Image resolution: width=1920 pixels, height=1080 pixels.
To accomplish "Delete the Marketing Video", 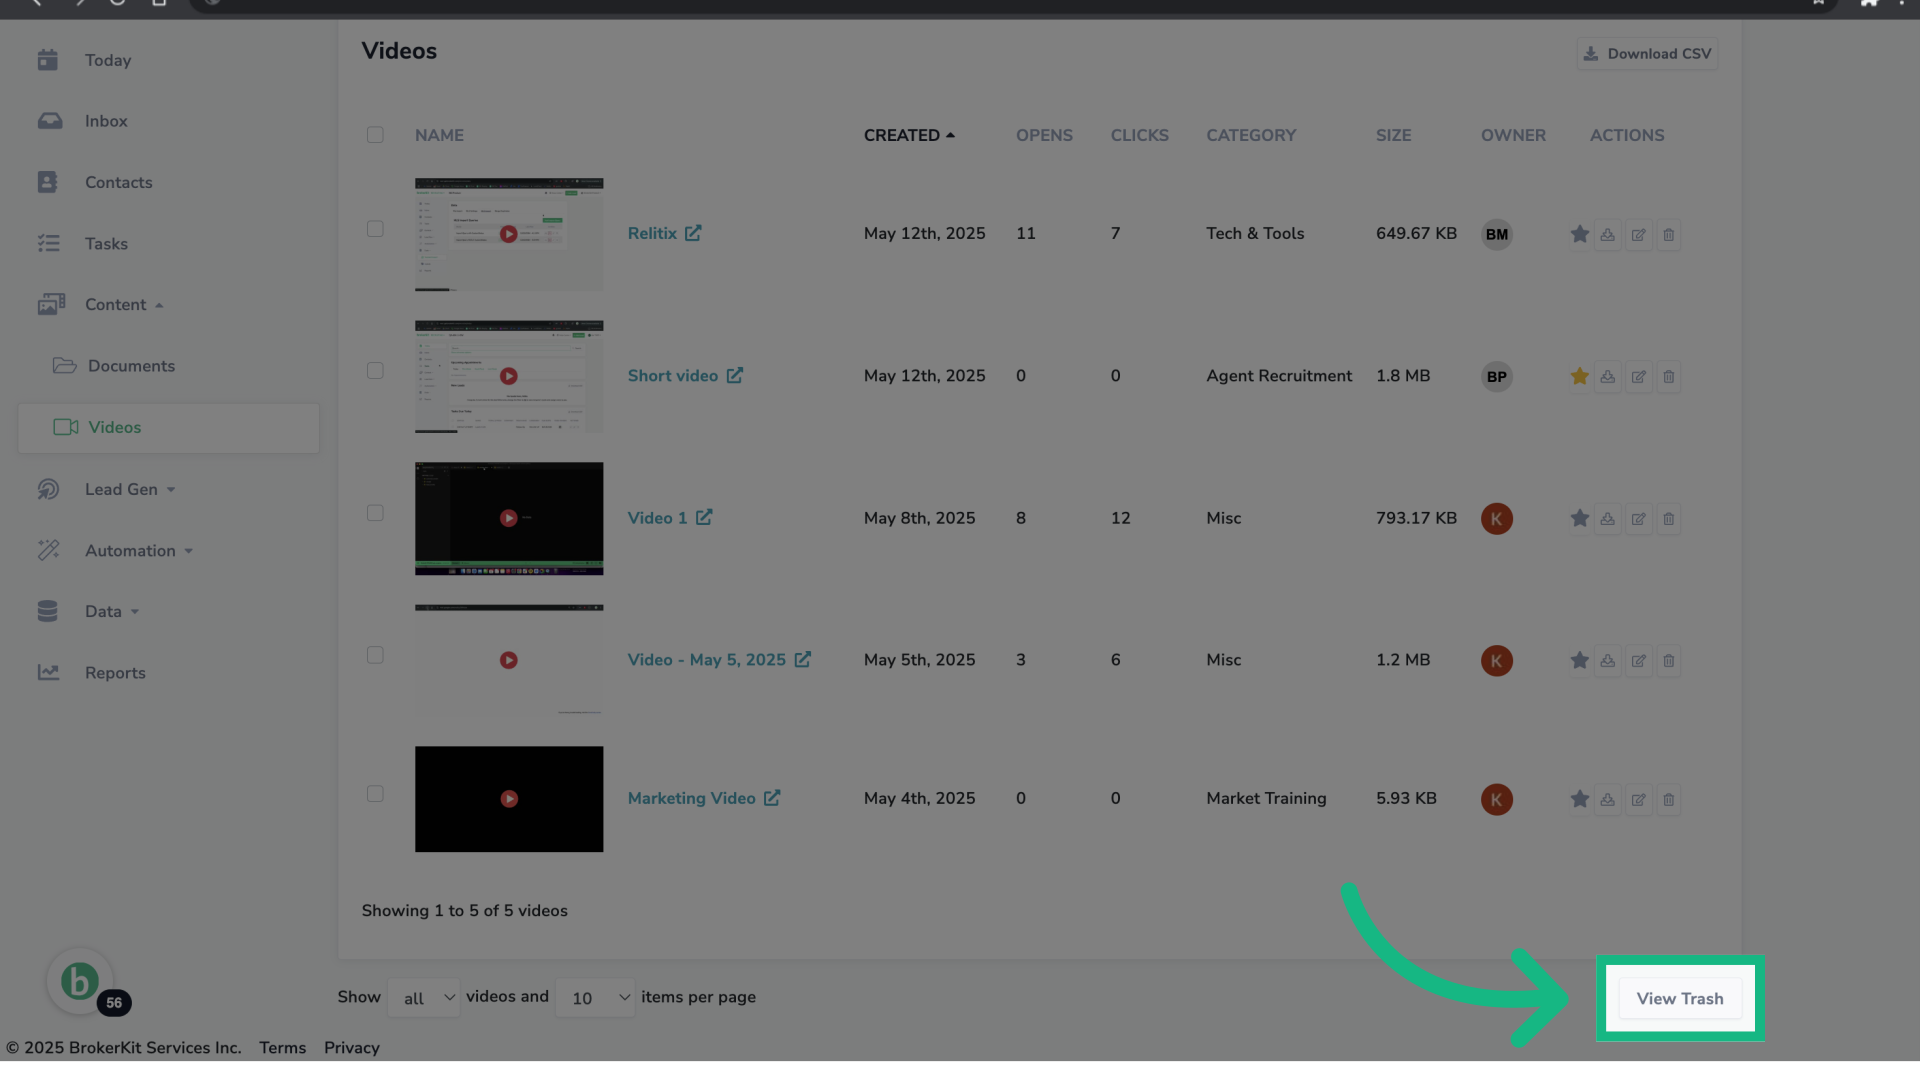I will point(1668,800).
